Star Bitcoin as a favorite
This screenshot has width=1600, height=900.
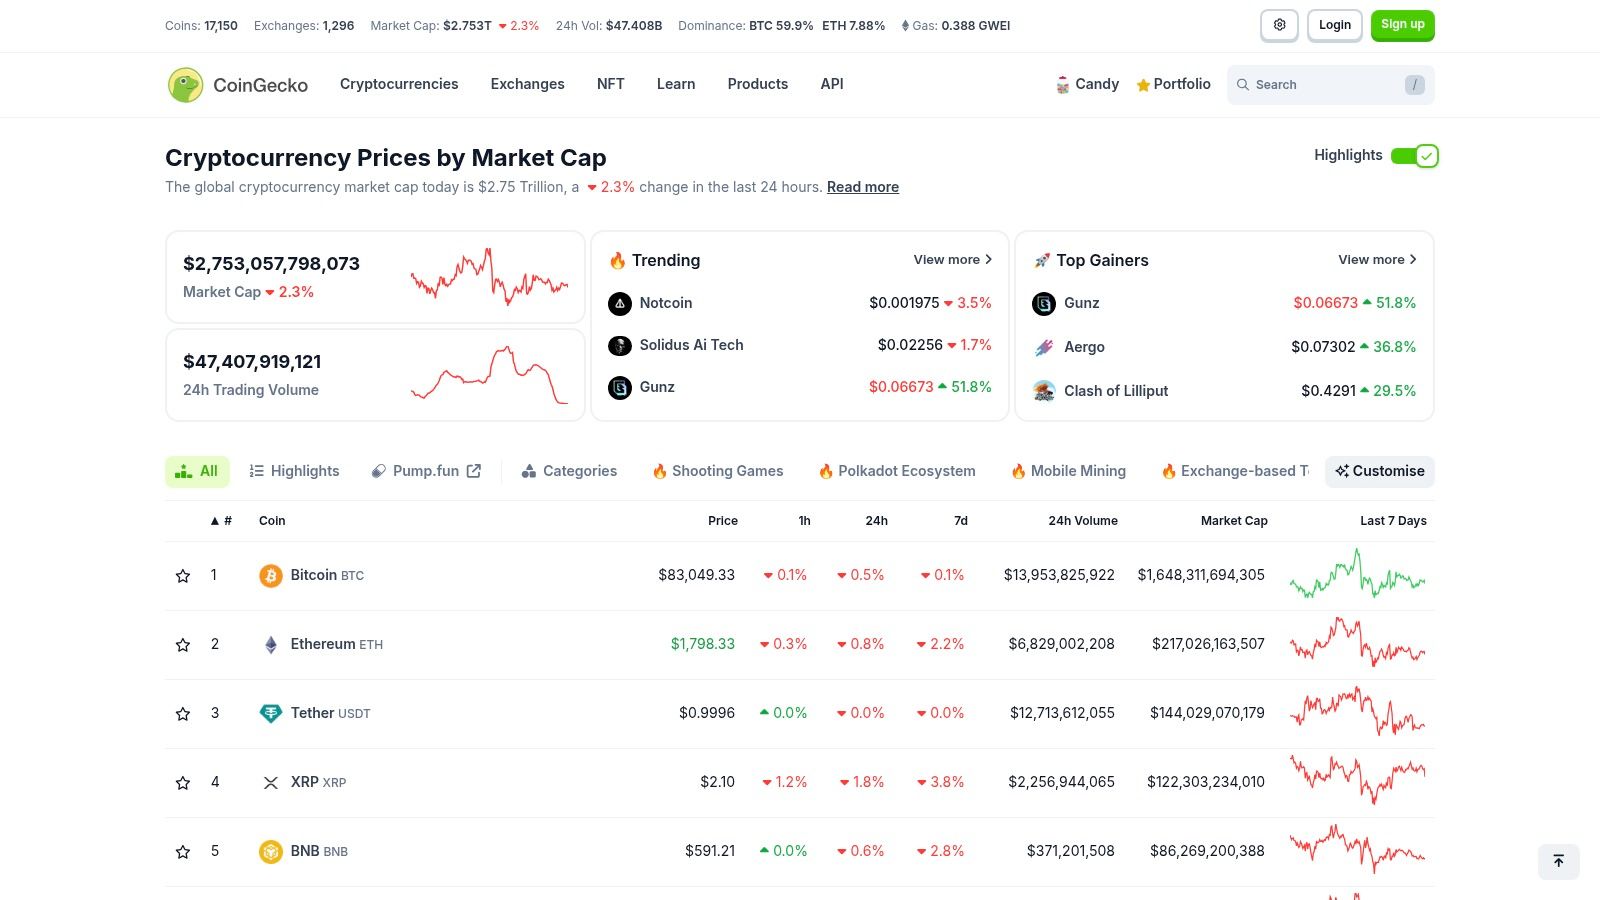click(x=183, y=576)
